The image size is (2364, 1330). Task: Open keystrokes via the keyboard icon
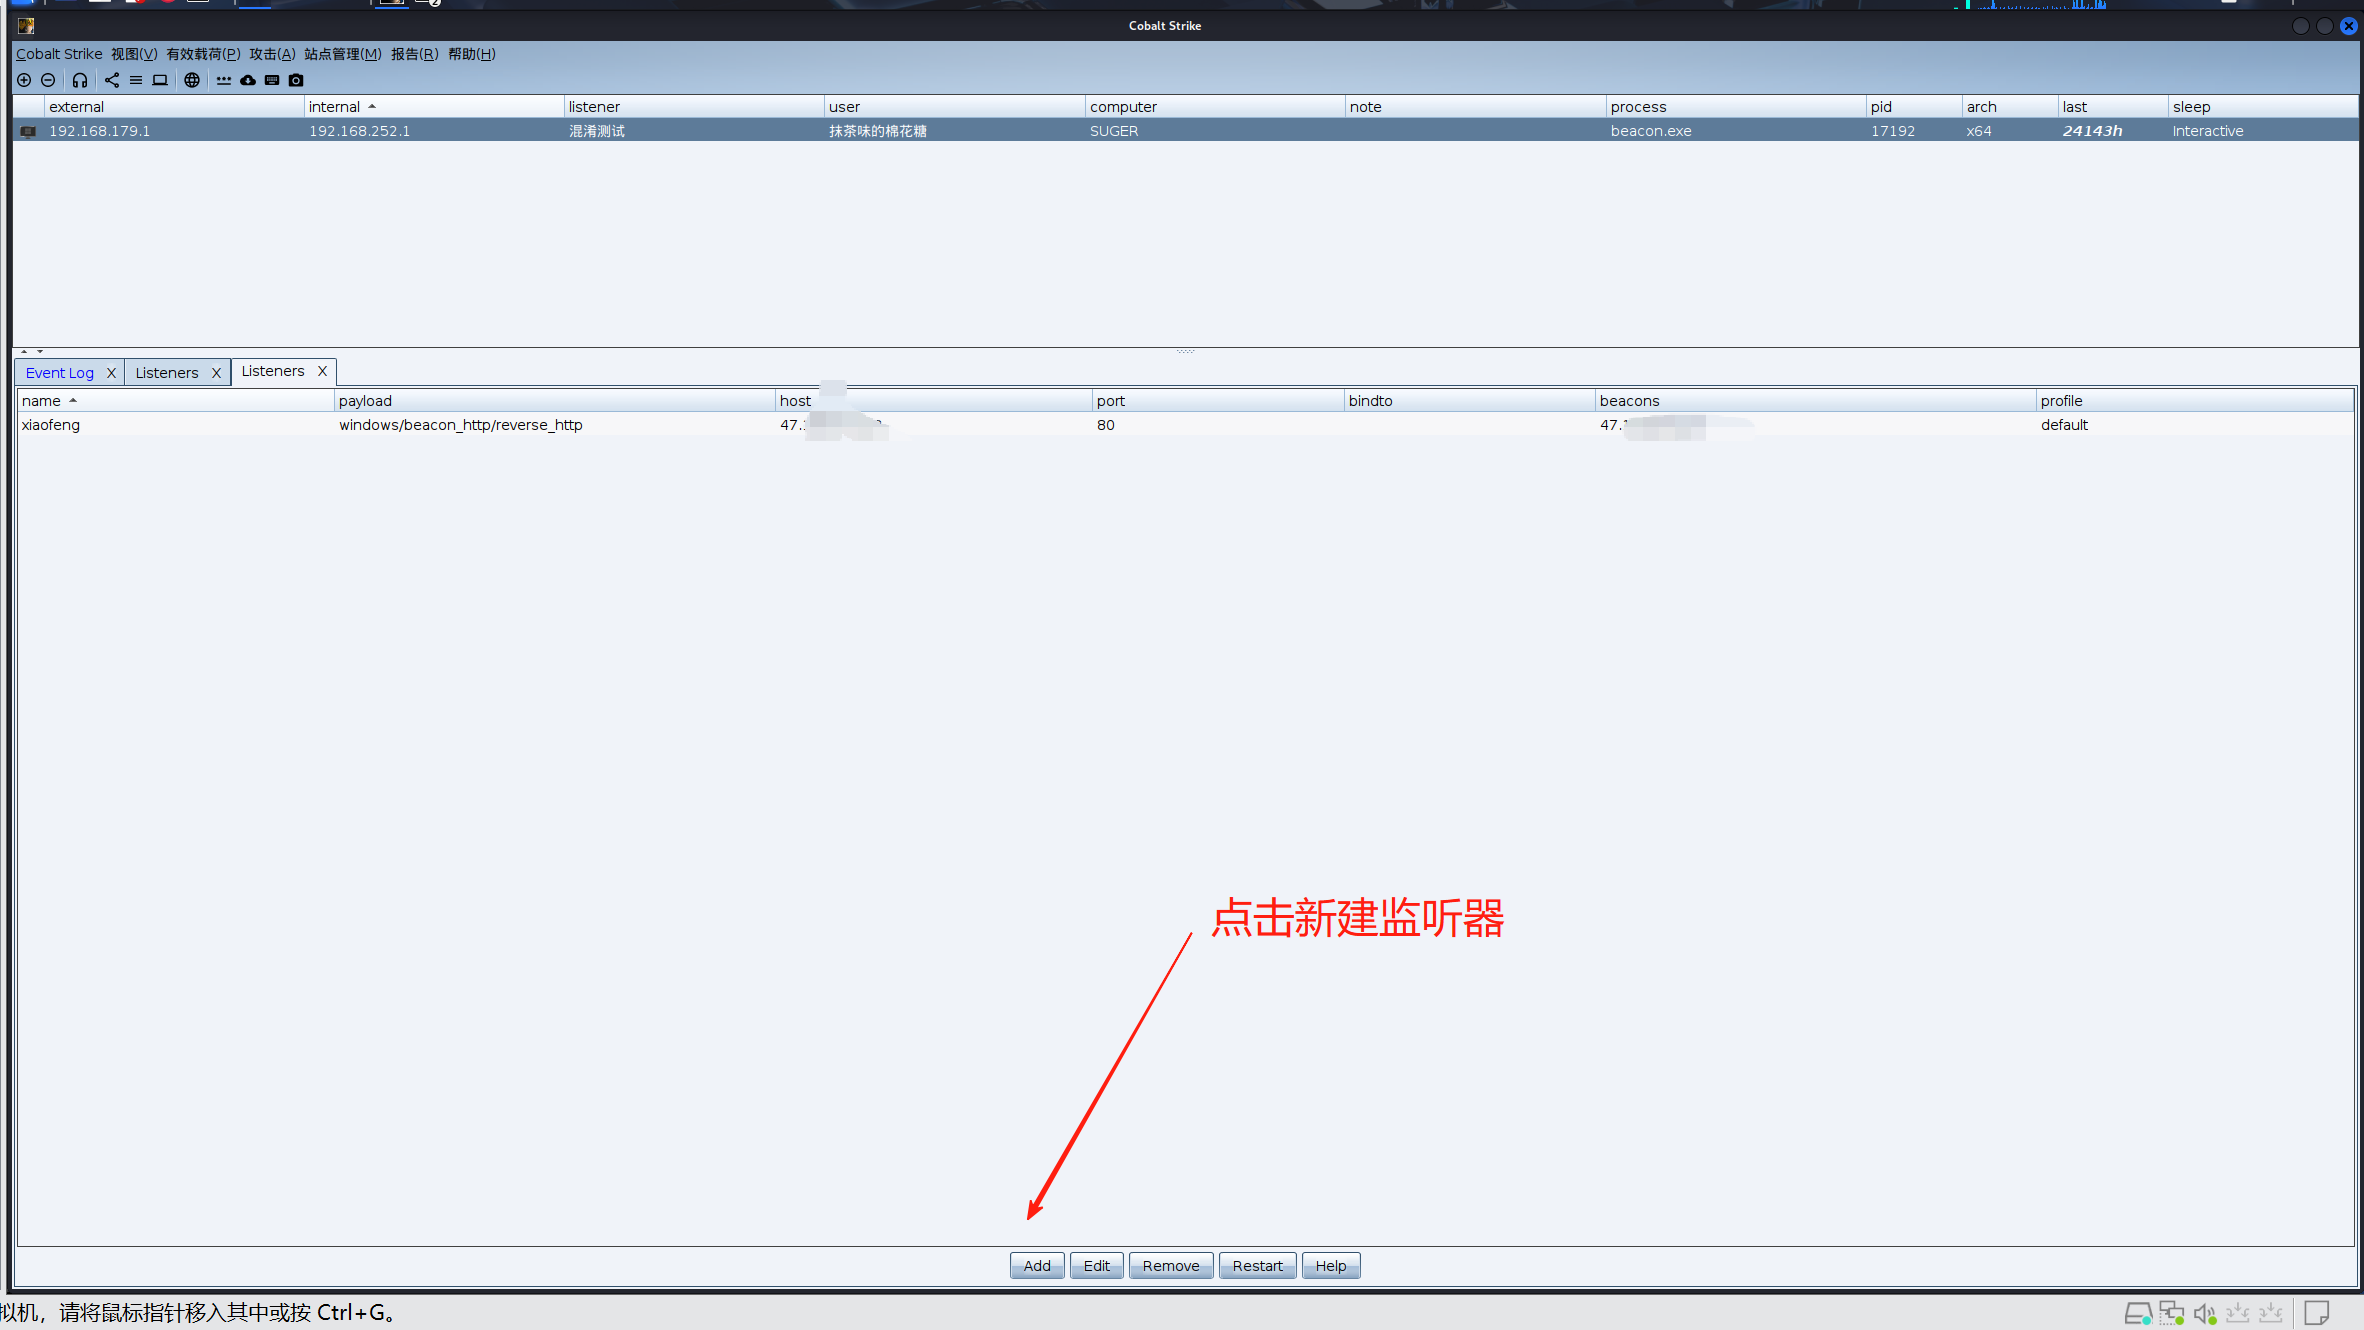point(272,80)
